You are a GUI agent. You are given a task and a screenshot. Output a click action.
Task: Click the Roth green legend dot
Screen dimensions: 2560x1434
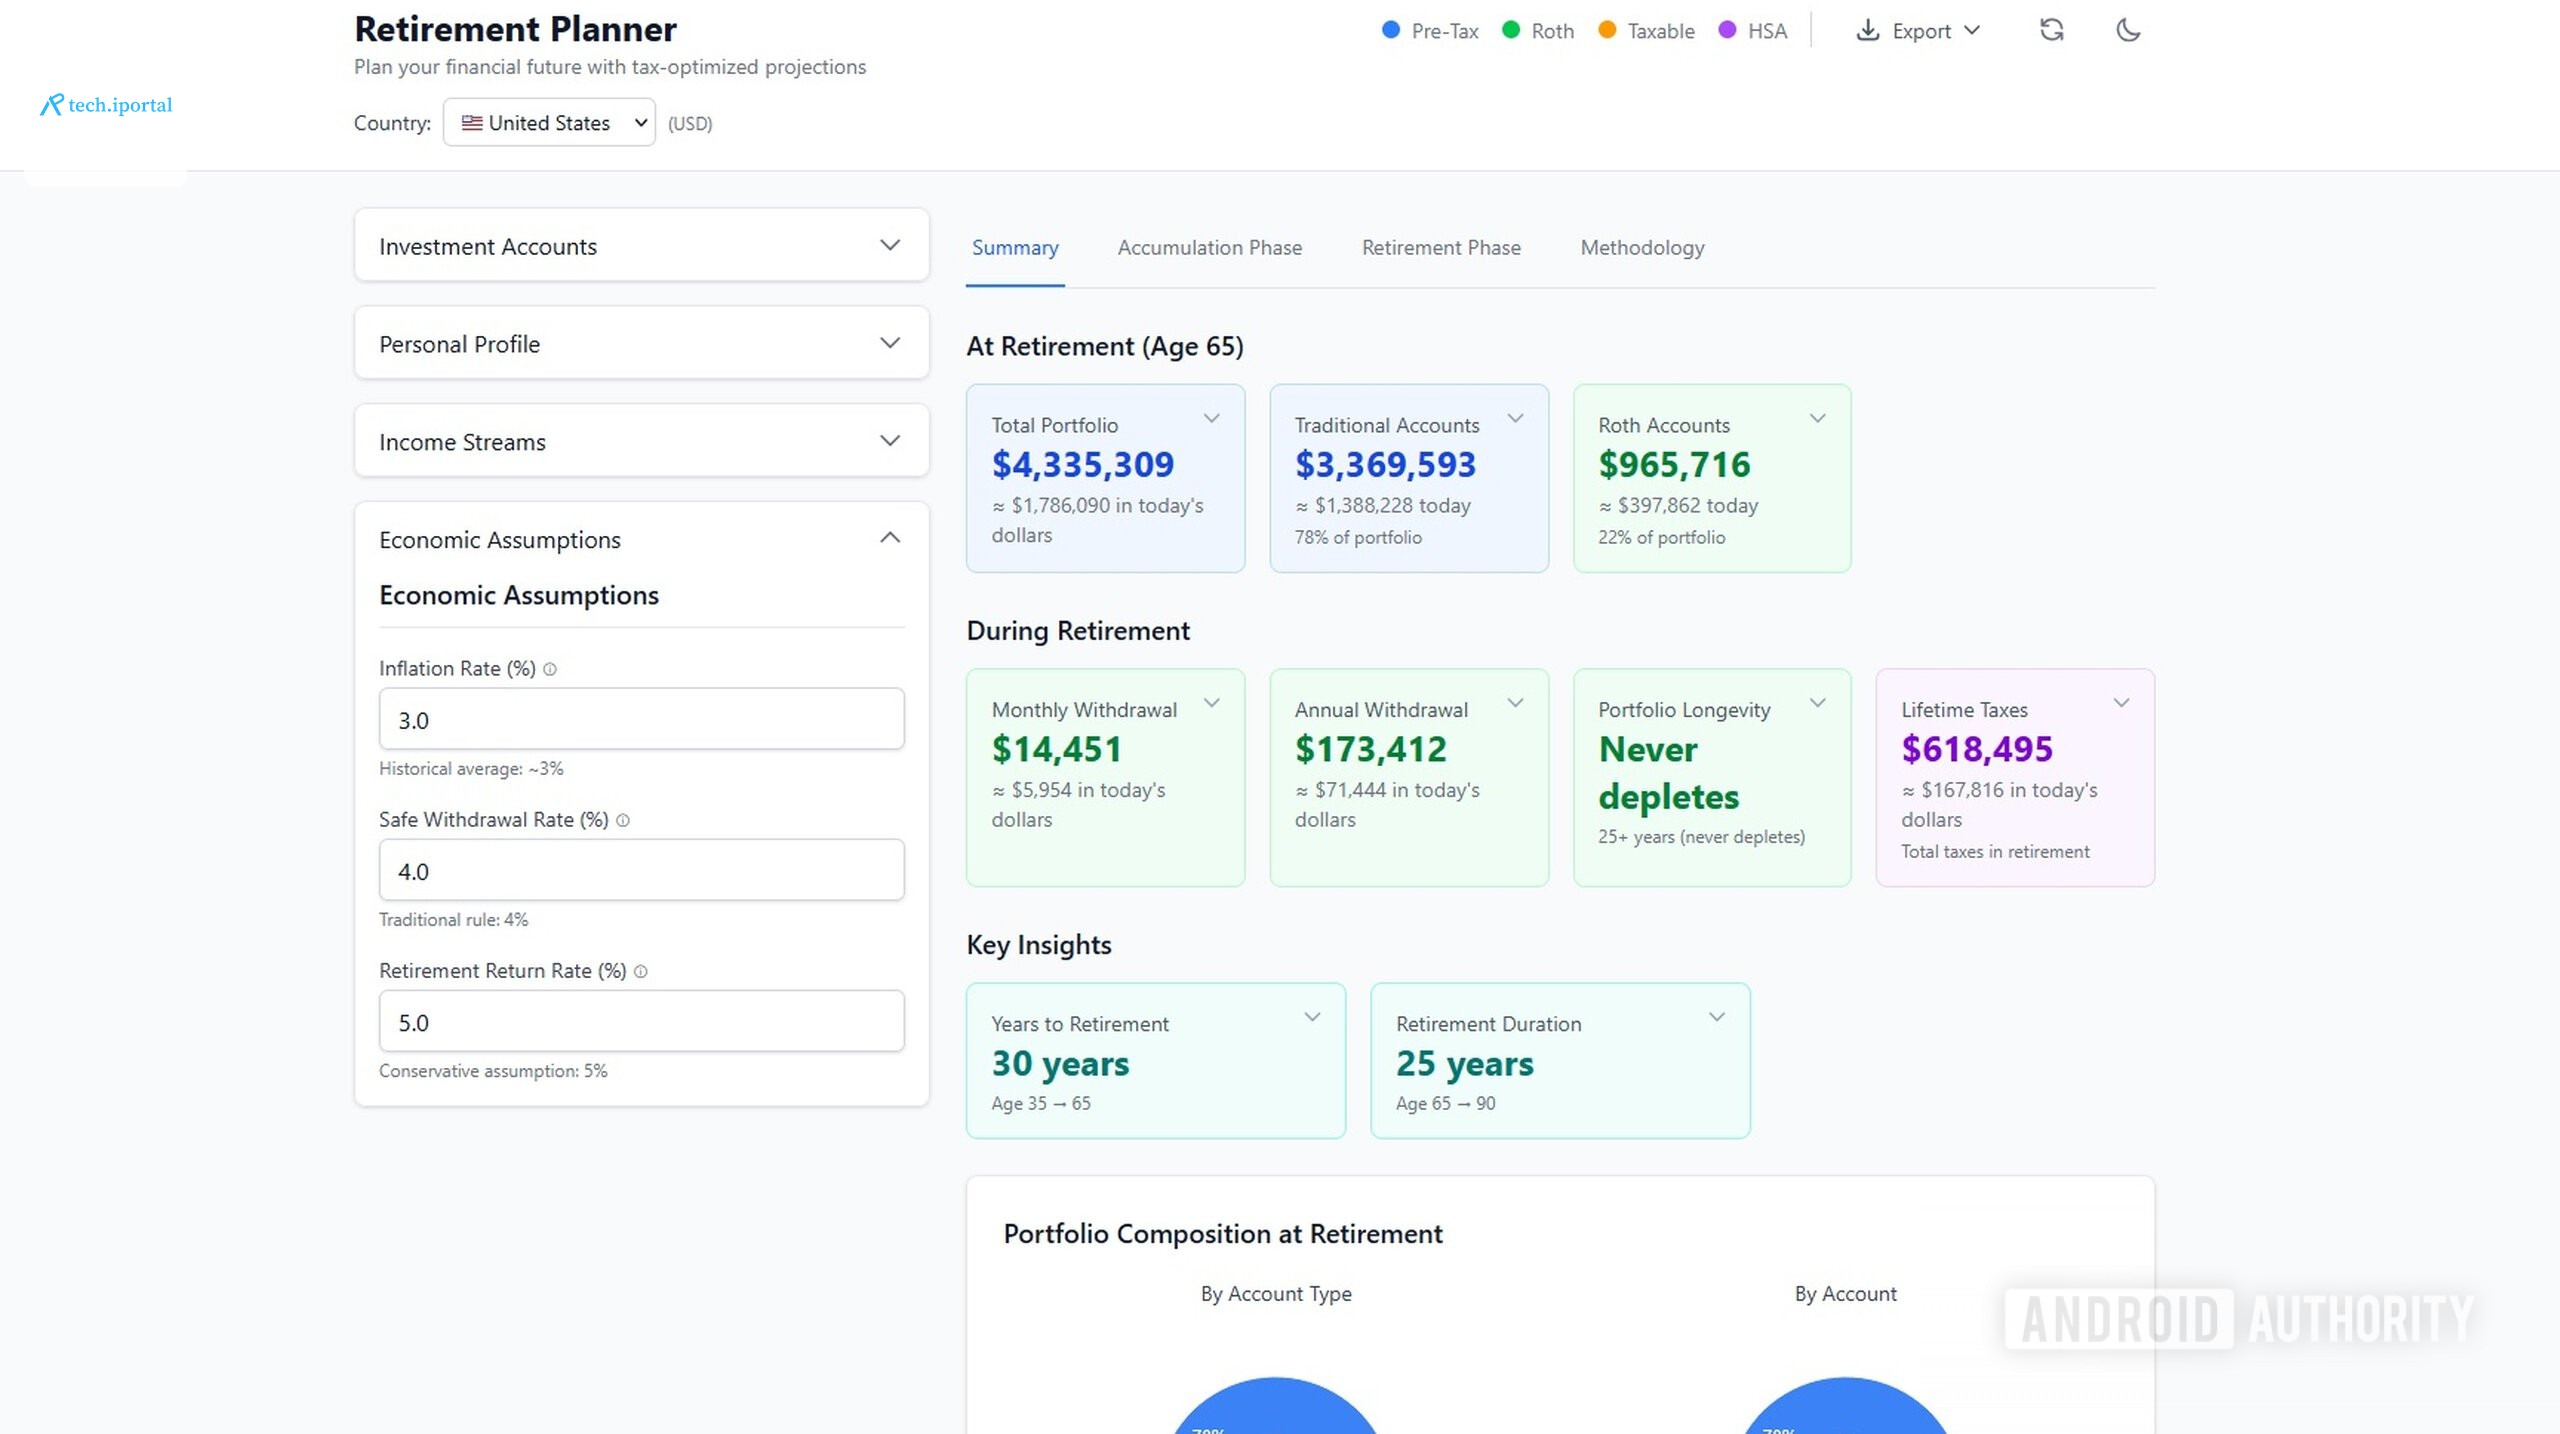click(1511, 30)
